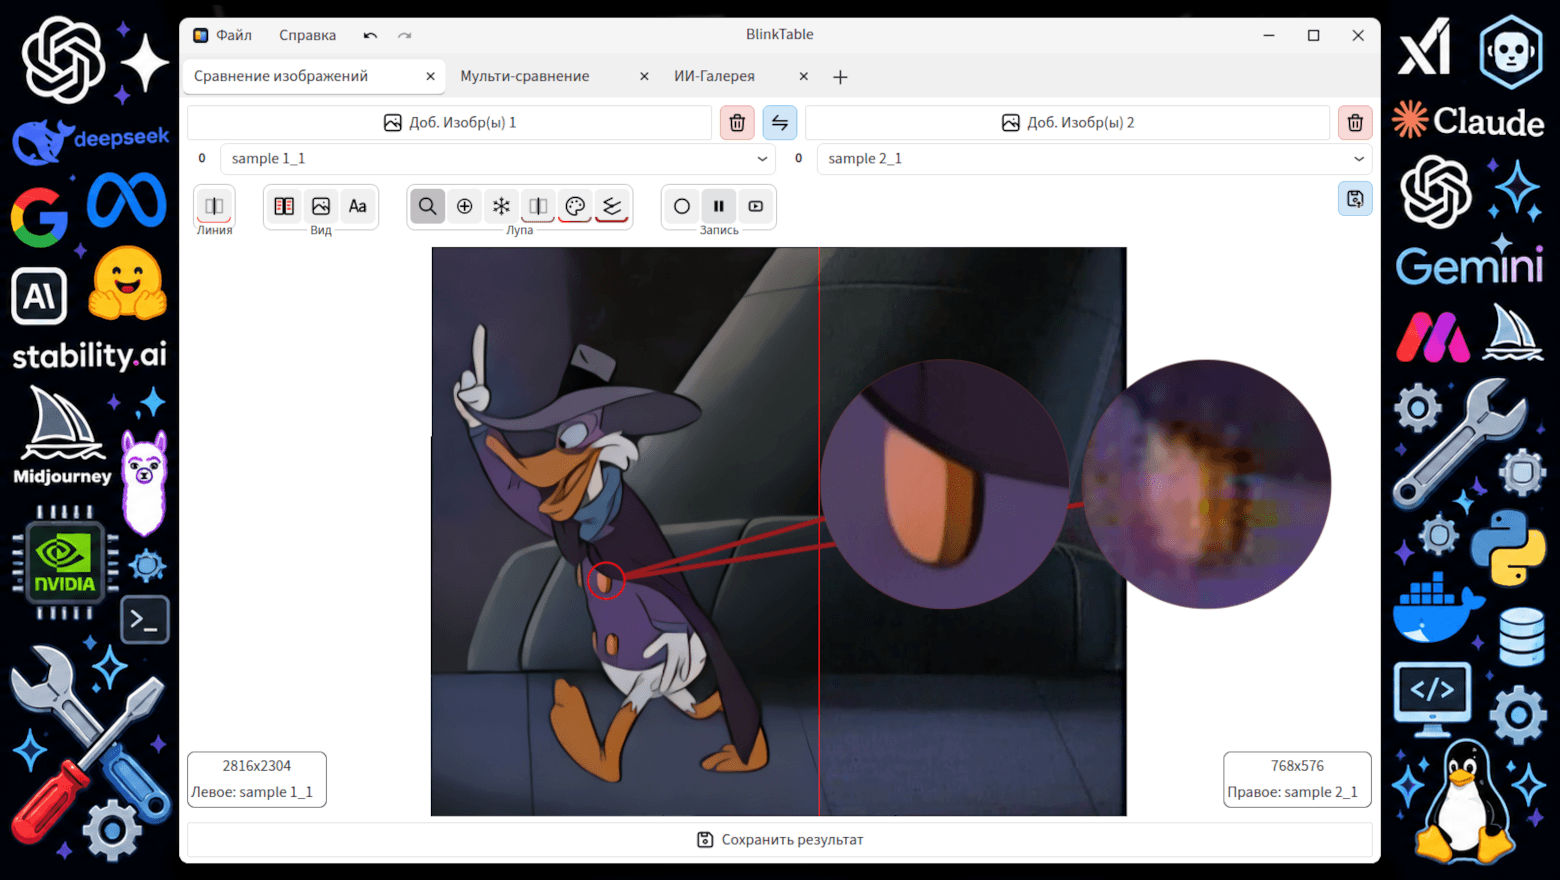Toggle the freeze snowflake icon in Лупа
This screenshot has height=880, width=1560.
pyautogui.click(x=501, y=206)
